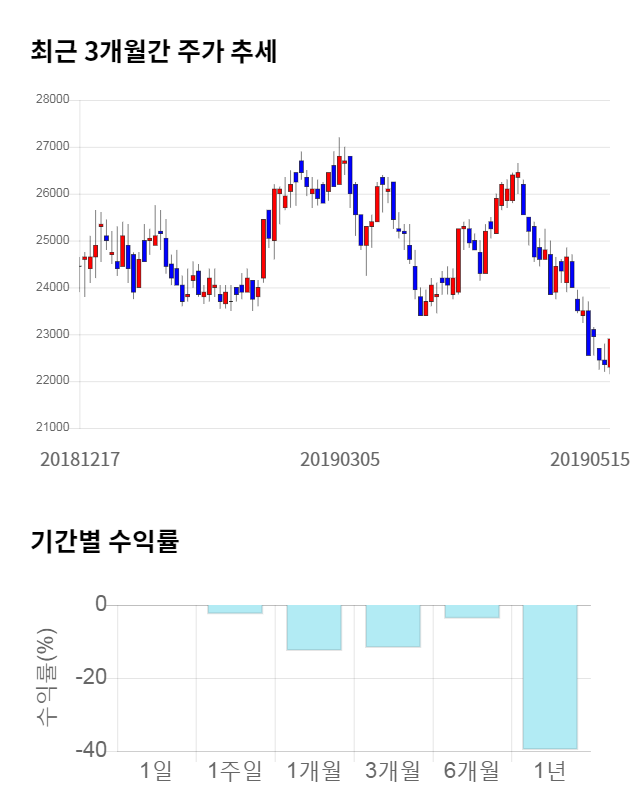640x810 pixels.
Task: Click the 28000 price axis label
Action: (x=52, y=100)
